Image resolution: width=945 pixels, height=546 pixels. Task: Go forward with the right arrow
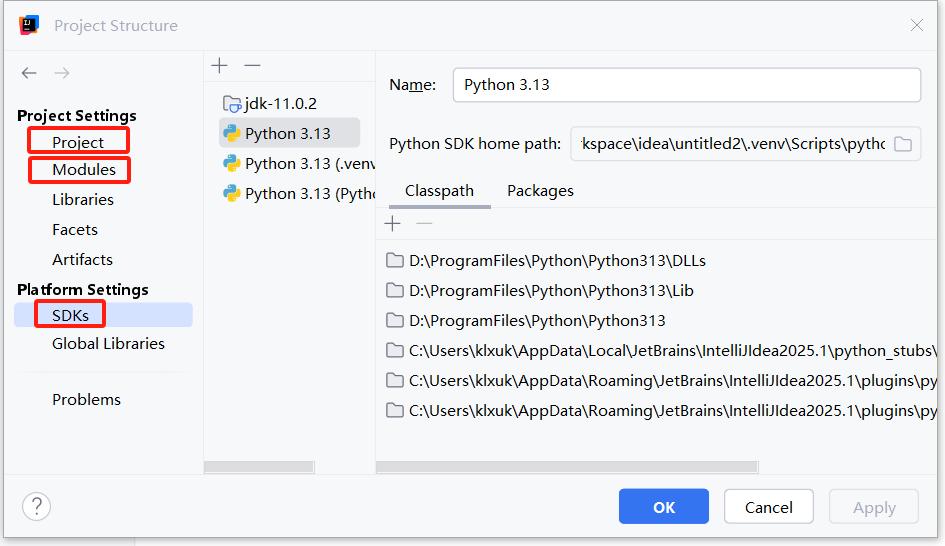61,73
